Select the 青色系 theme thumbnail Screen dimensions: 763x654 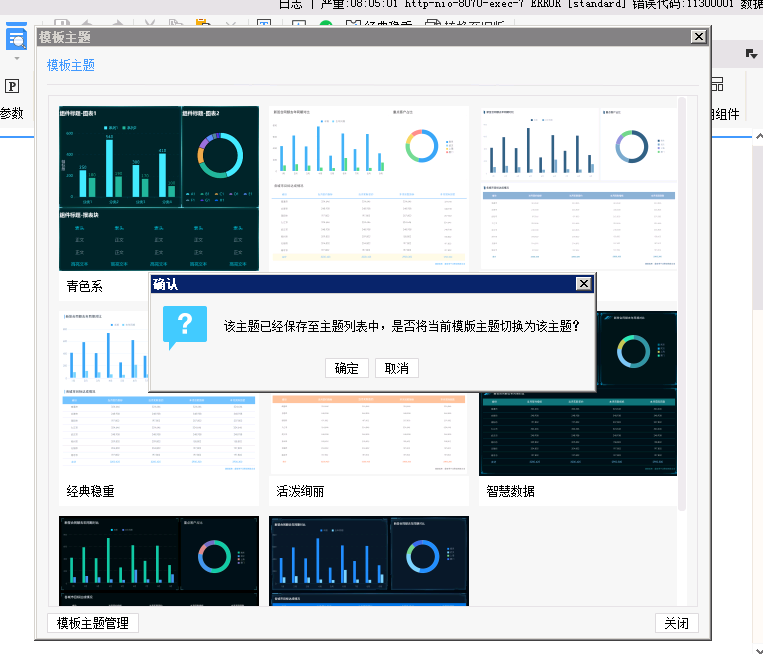[x=159, y=188]
